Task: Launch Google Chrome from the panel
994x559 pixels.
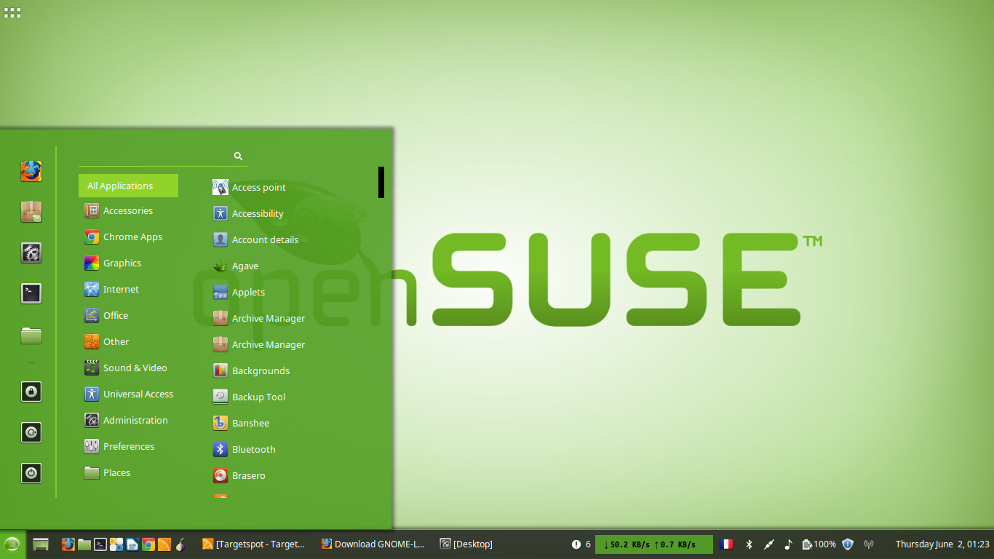Action: click(x=148, y=544)
